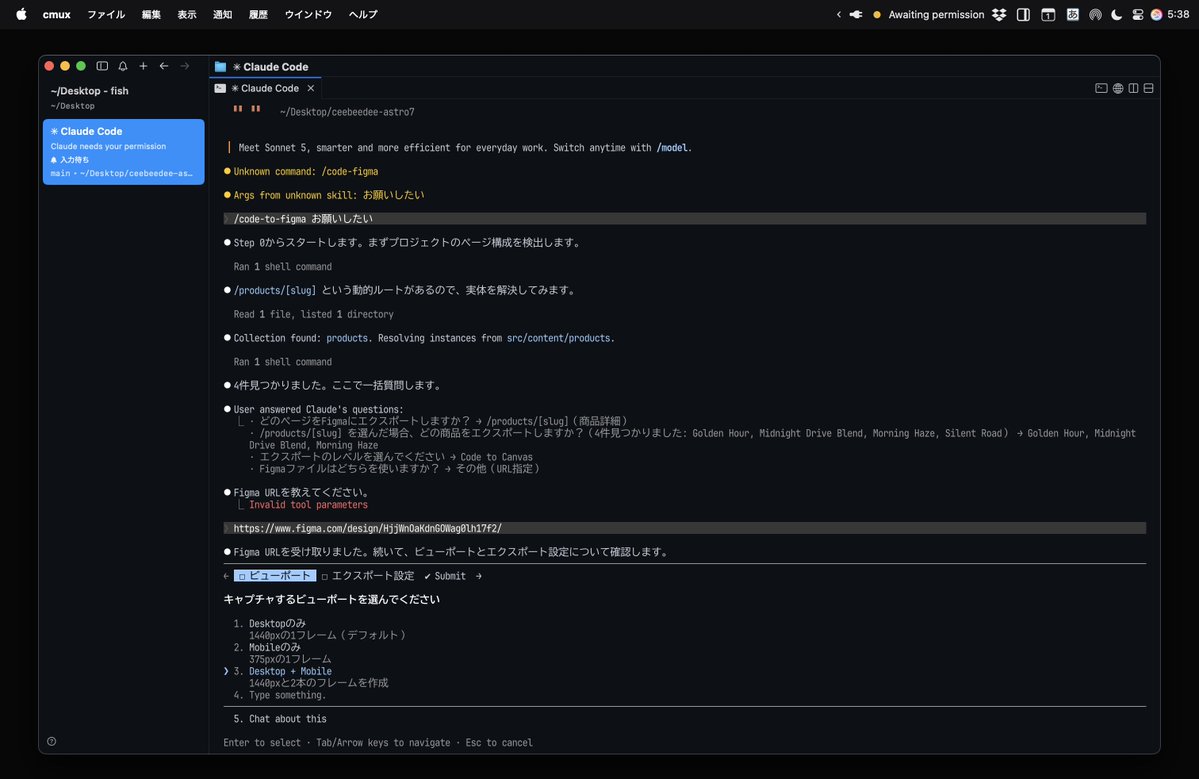
Task: Click the src/content/products path link
Action: pyautogui.click(x=558, y=338)
